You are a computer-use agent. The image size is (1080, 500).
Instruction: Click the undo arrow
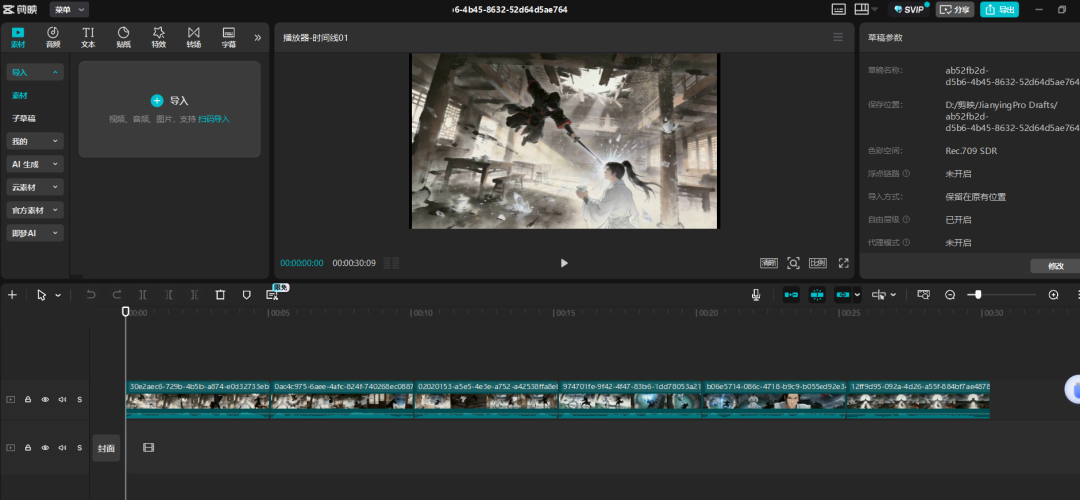coord(90,295)
